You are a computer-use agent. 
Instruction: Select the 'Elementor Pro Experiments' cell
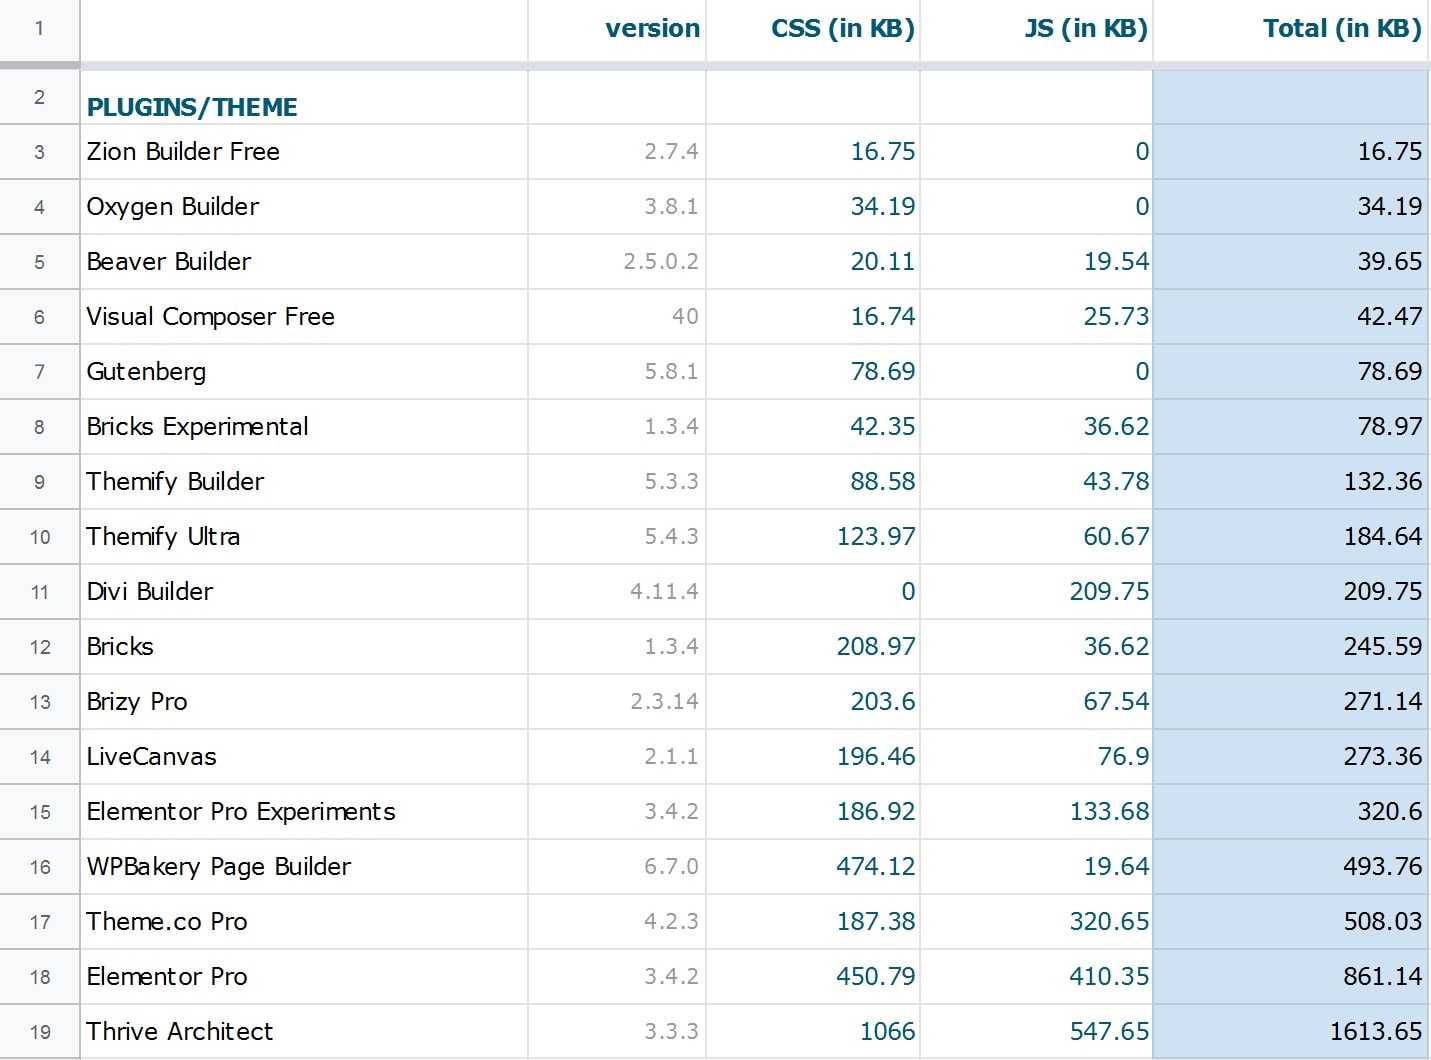(304, 812)
